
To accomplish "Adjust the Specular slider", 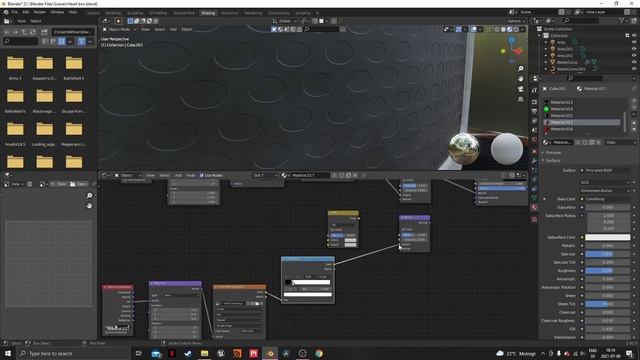I will [x=608, y=254].
